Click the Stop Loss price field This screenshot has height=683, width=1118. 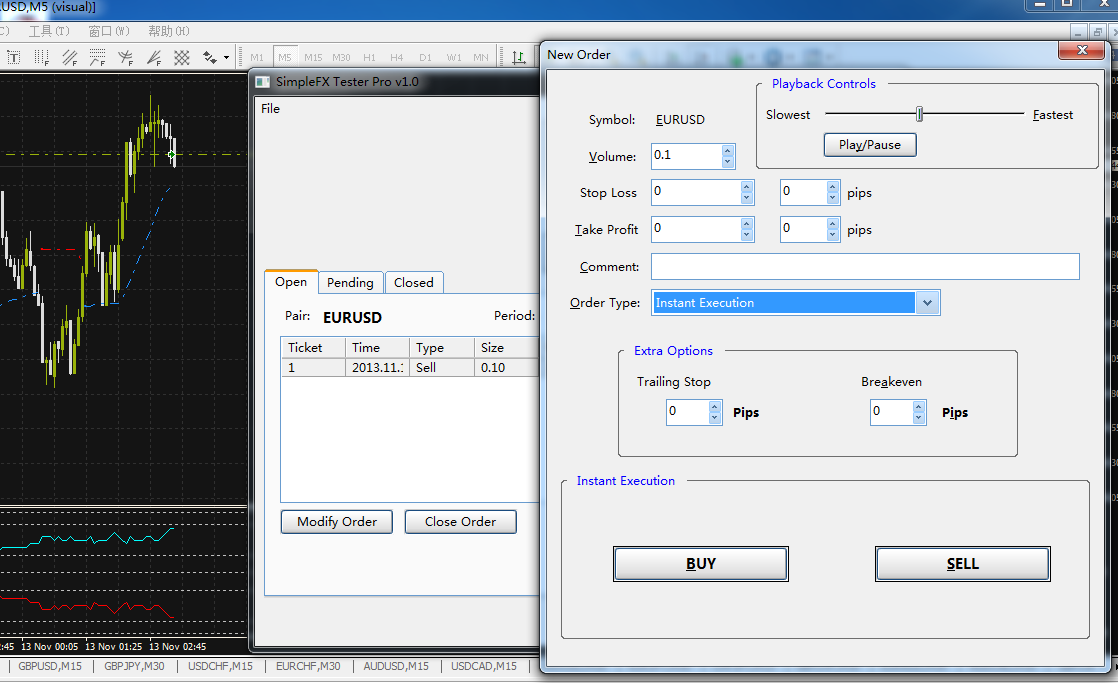click(696, 192)
